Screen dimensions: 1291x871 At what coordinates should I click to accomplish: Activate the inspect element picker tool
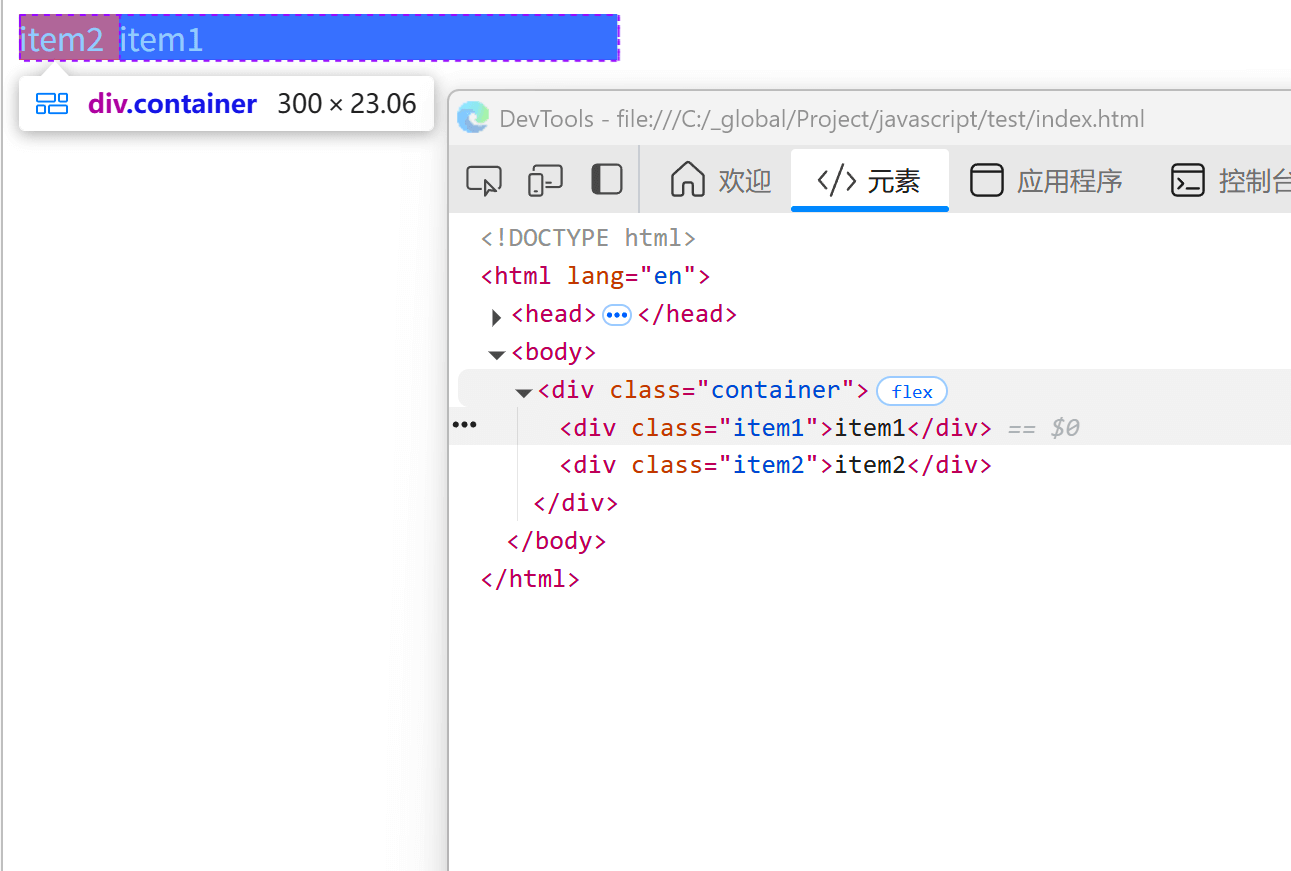(x=484, y=180)
